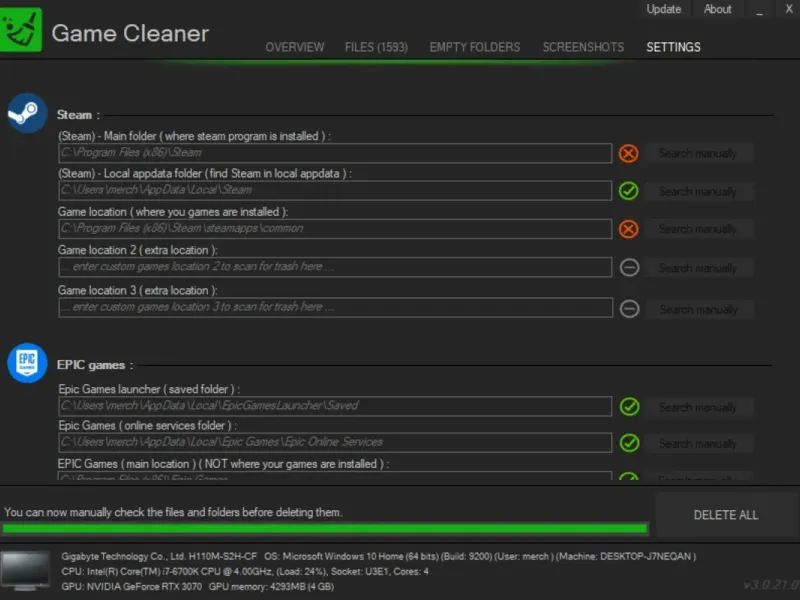The image size is (800, 600).
Task: Click 'Game location ( where you games are installed )' label
Action: pos(173,212)
